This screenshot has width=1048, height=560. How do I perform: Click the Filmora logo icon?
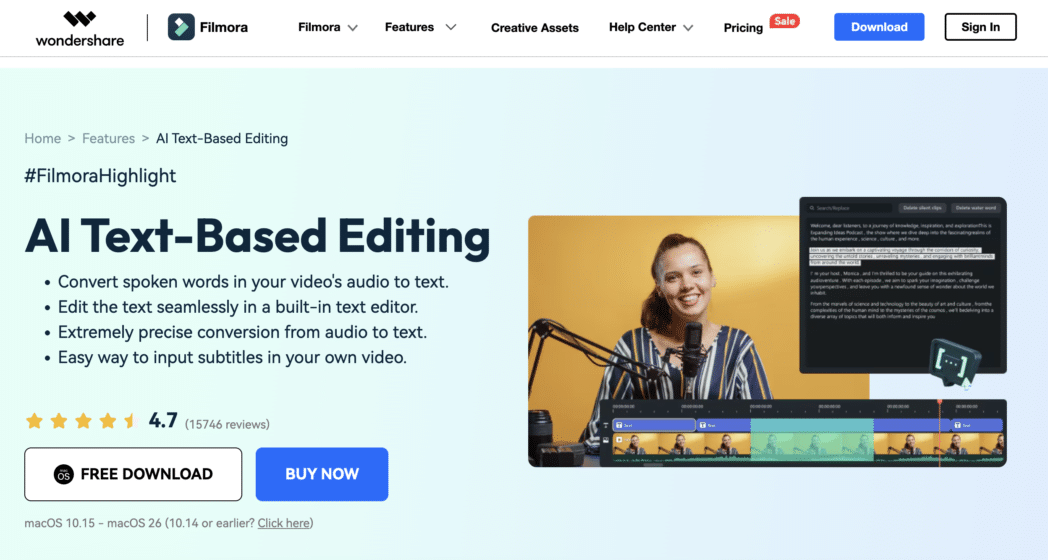[x=181, y=27]
